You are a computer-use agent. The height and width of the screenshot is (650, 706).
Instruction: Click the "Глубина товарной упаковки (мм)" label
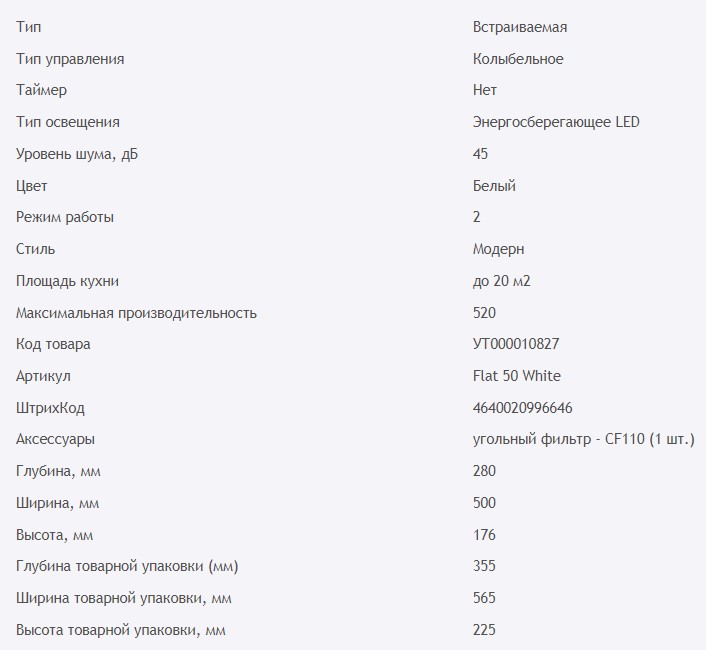tap(127, 567)
